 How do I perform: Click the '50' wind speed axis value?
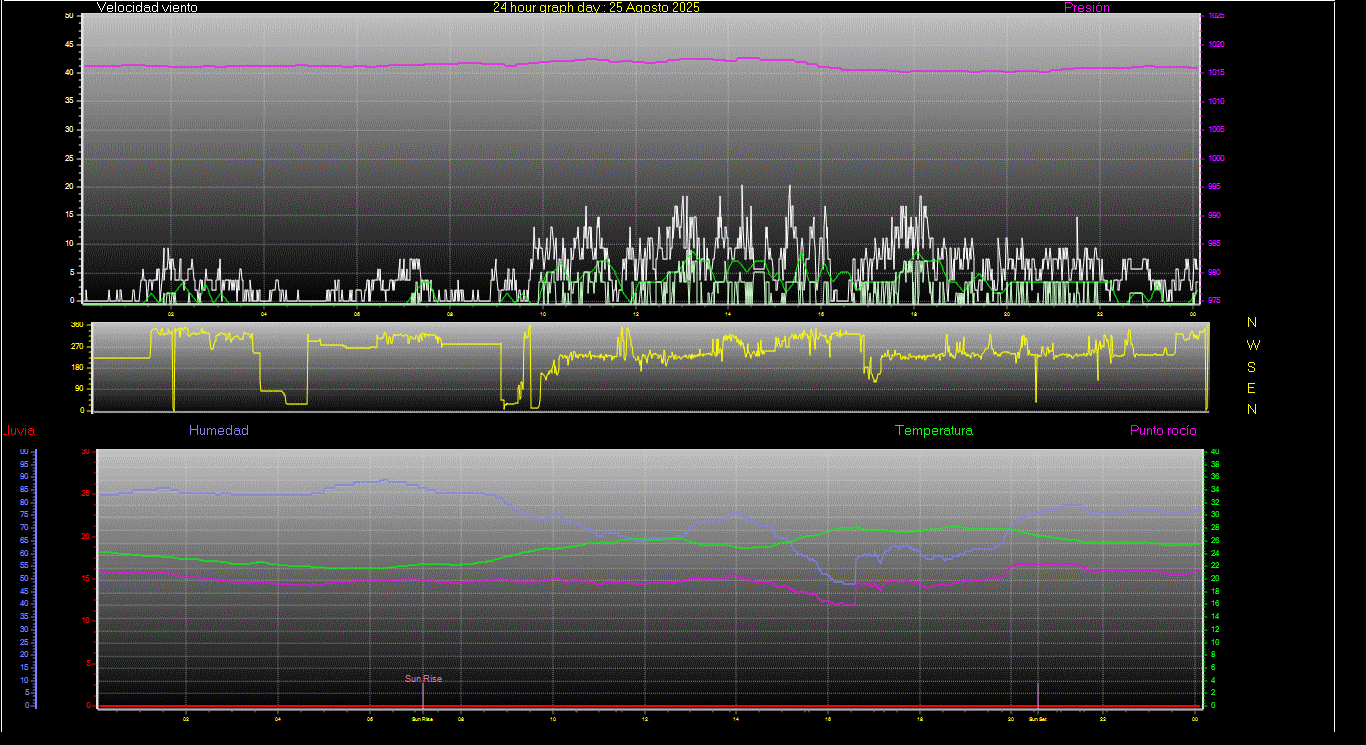click(x=69, y=16)
